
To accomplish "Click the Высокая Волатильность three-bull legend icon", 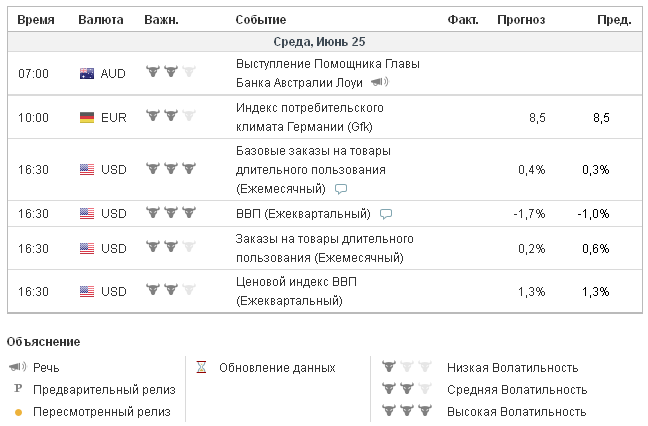I will [x=406, y=411].
